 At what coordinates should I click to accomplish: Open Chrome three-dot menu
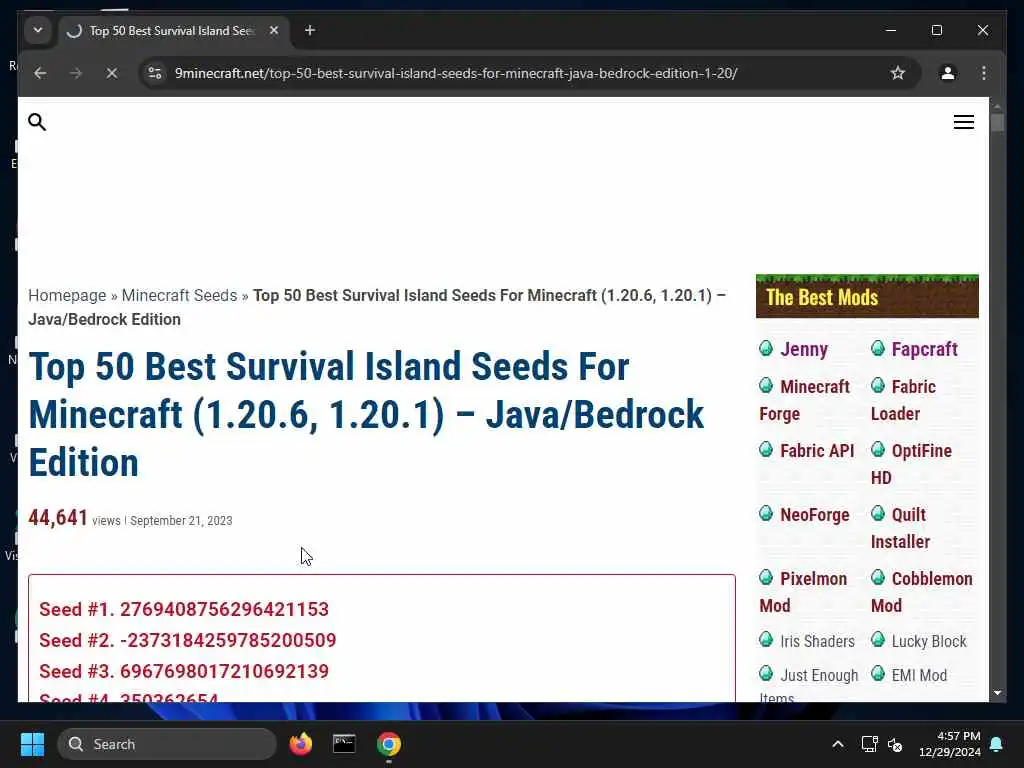(x=984, y=73)
